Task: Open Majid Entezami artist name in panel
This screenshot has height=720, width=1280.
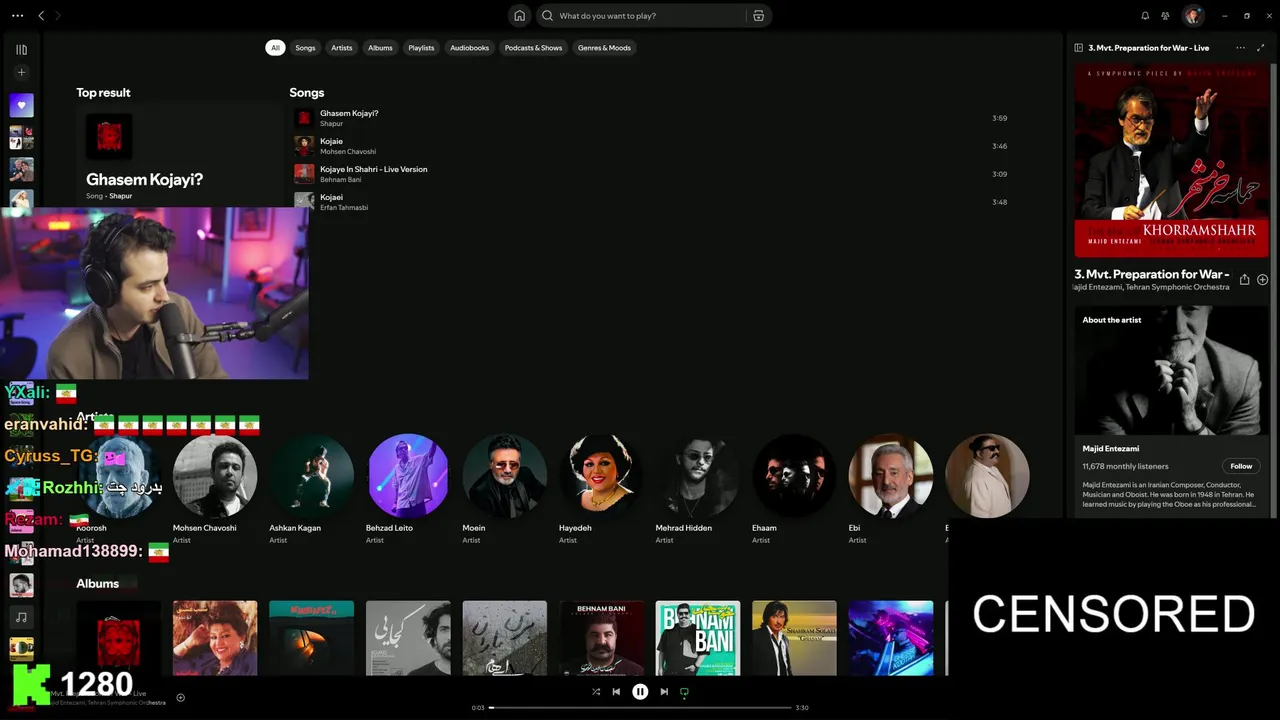Action: (1110, 449)
